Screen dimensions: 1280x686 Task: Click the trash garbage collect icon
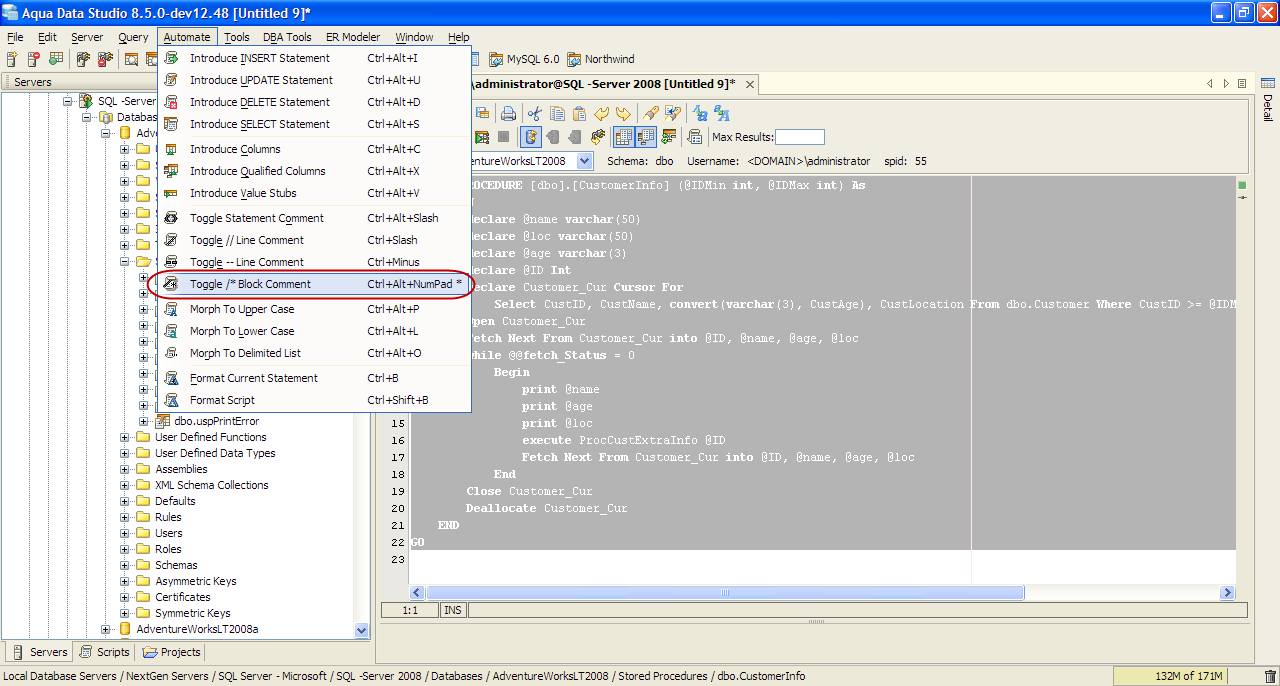[1270, 677]
